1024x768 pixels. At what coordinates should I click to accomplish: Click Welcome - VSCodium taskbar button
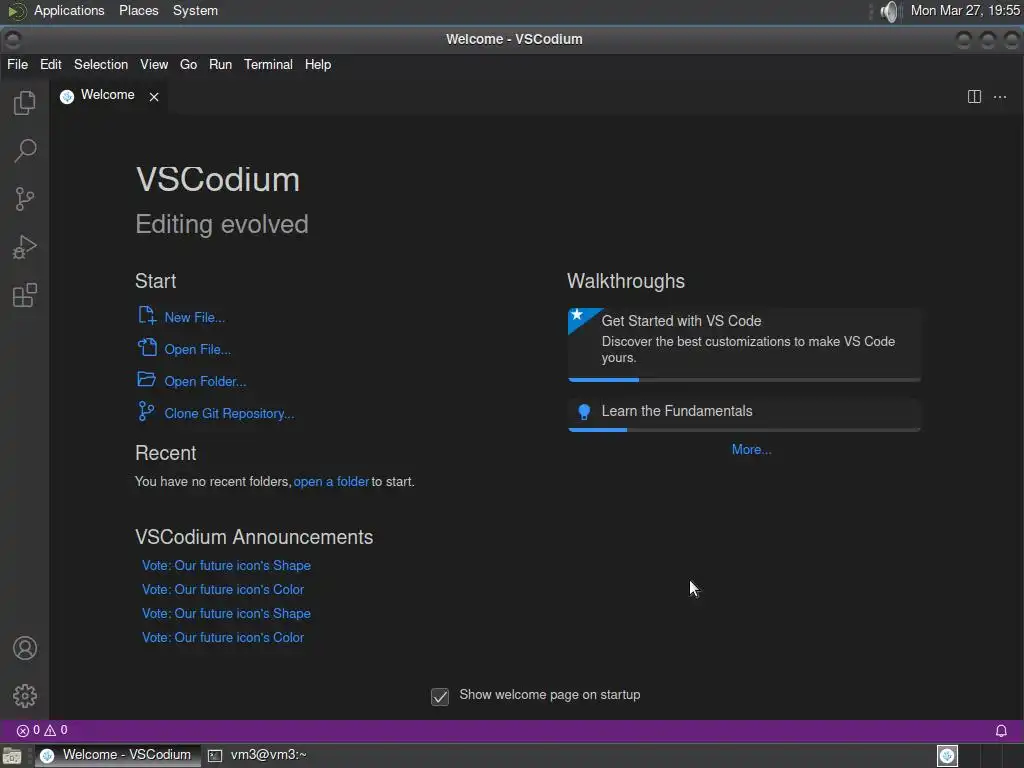click(x=118, y=756)
